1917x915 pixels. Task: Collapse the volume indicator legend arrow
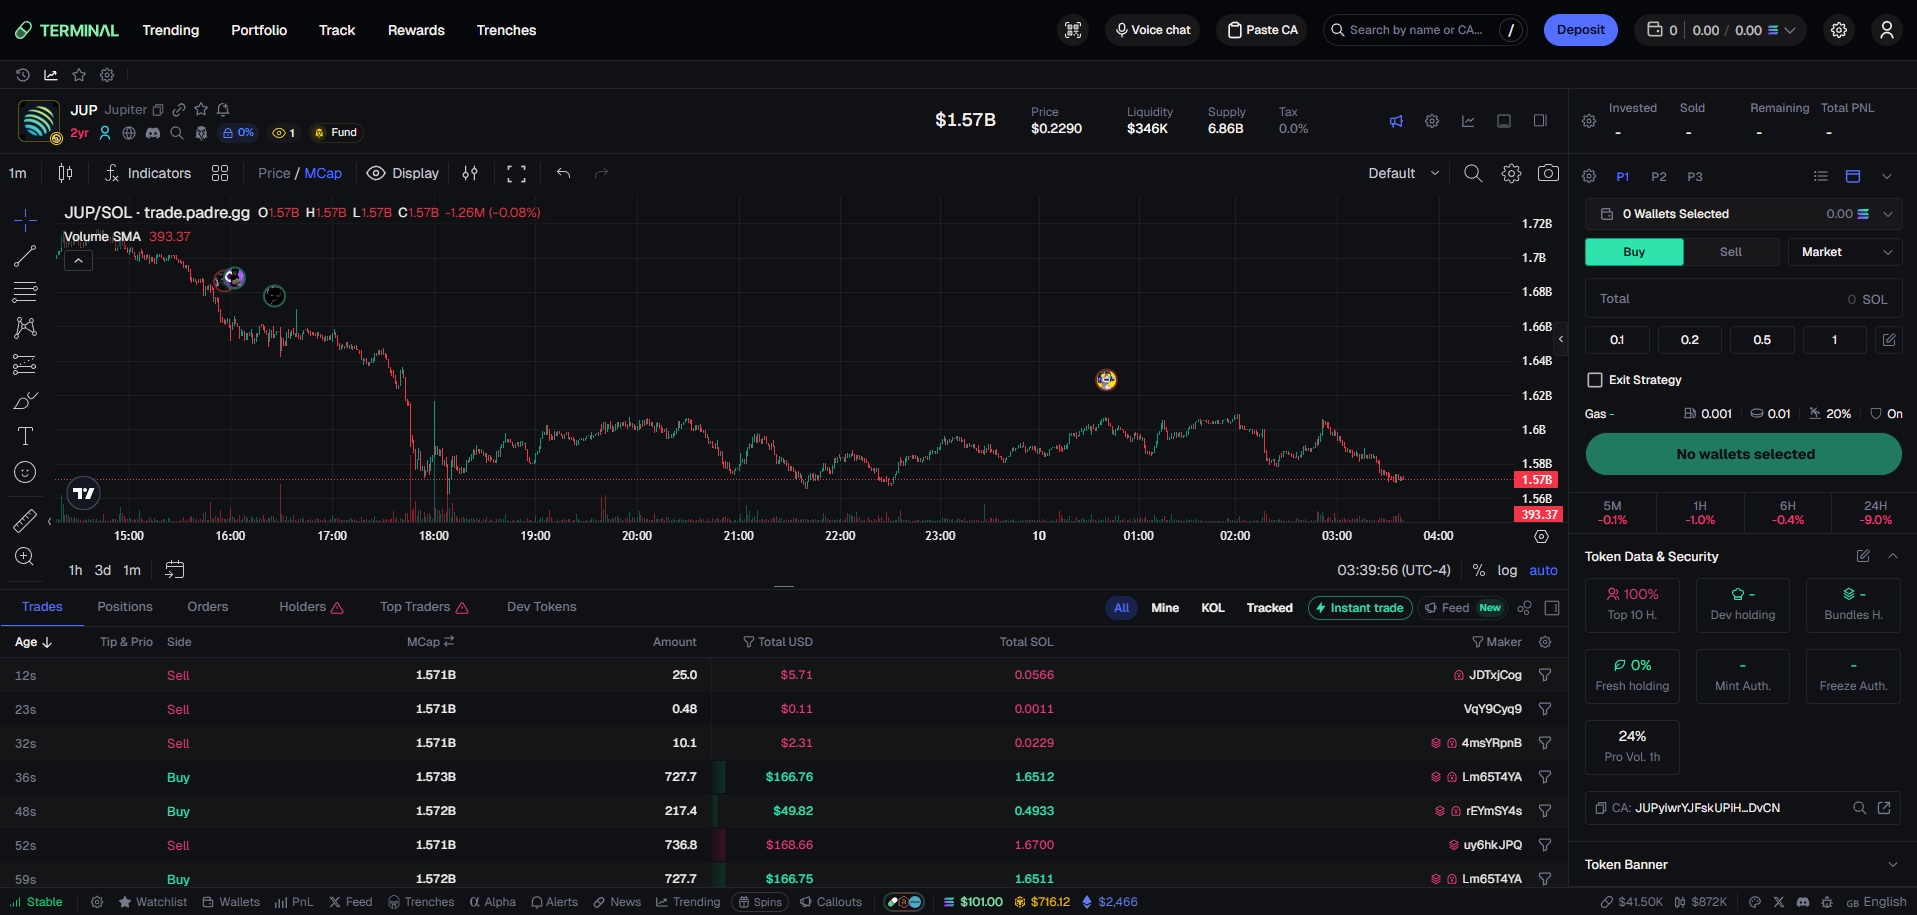tap(78, 260)
